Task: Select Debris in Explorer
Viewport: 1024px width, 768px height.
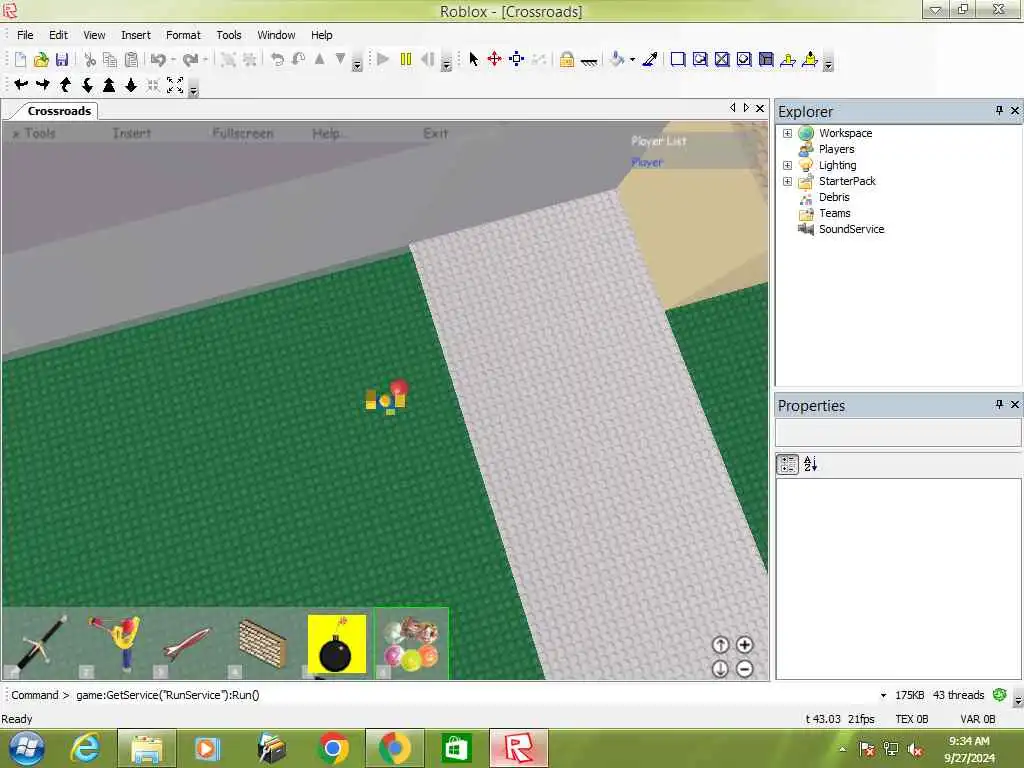Action: point(835,197)
